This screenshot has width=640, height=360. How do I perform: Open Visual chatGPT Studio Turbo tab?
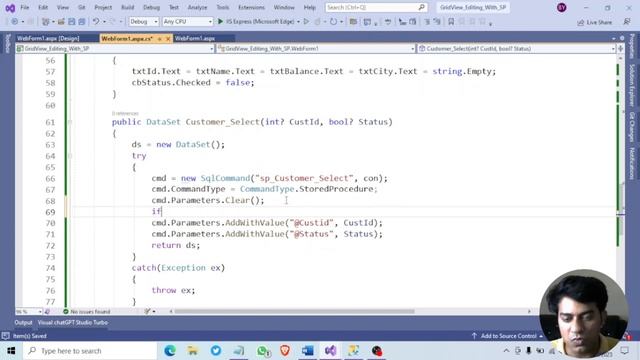(73, 322)
